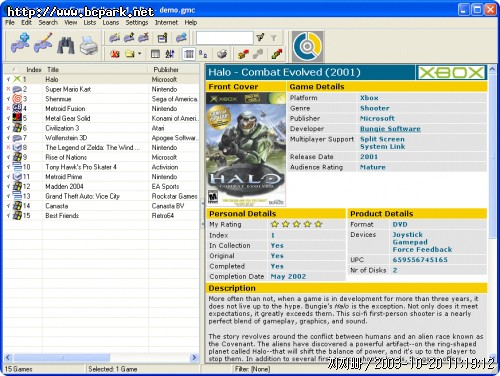
Task: Click the list scrollbar left arrow
Action: 8,358
